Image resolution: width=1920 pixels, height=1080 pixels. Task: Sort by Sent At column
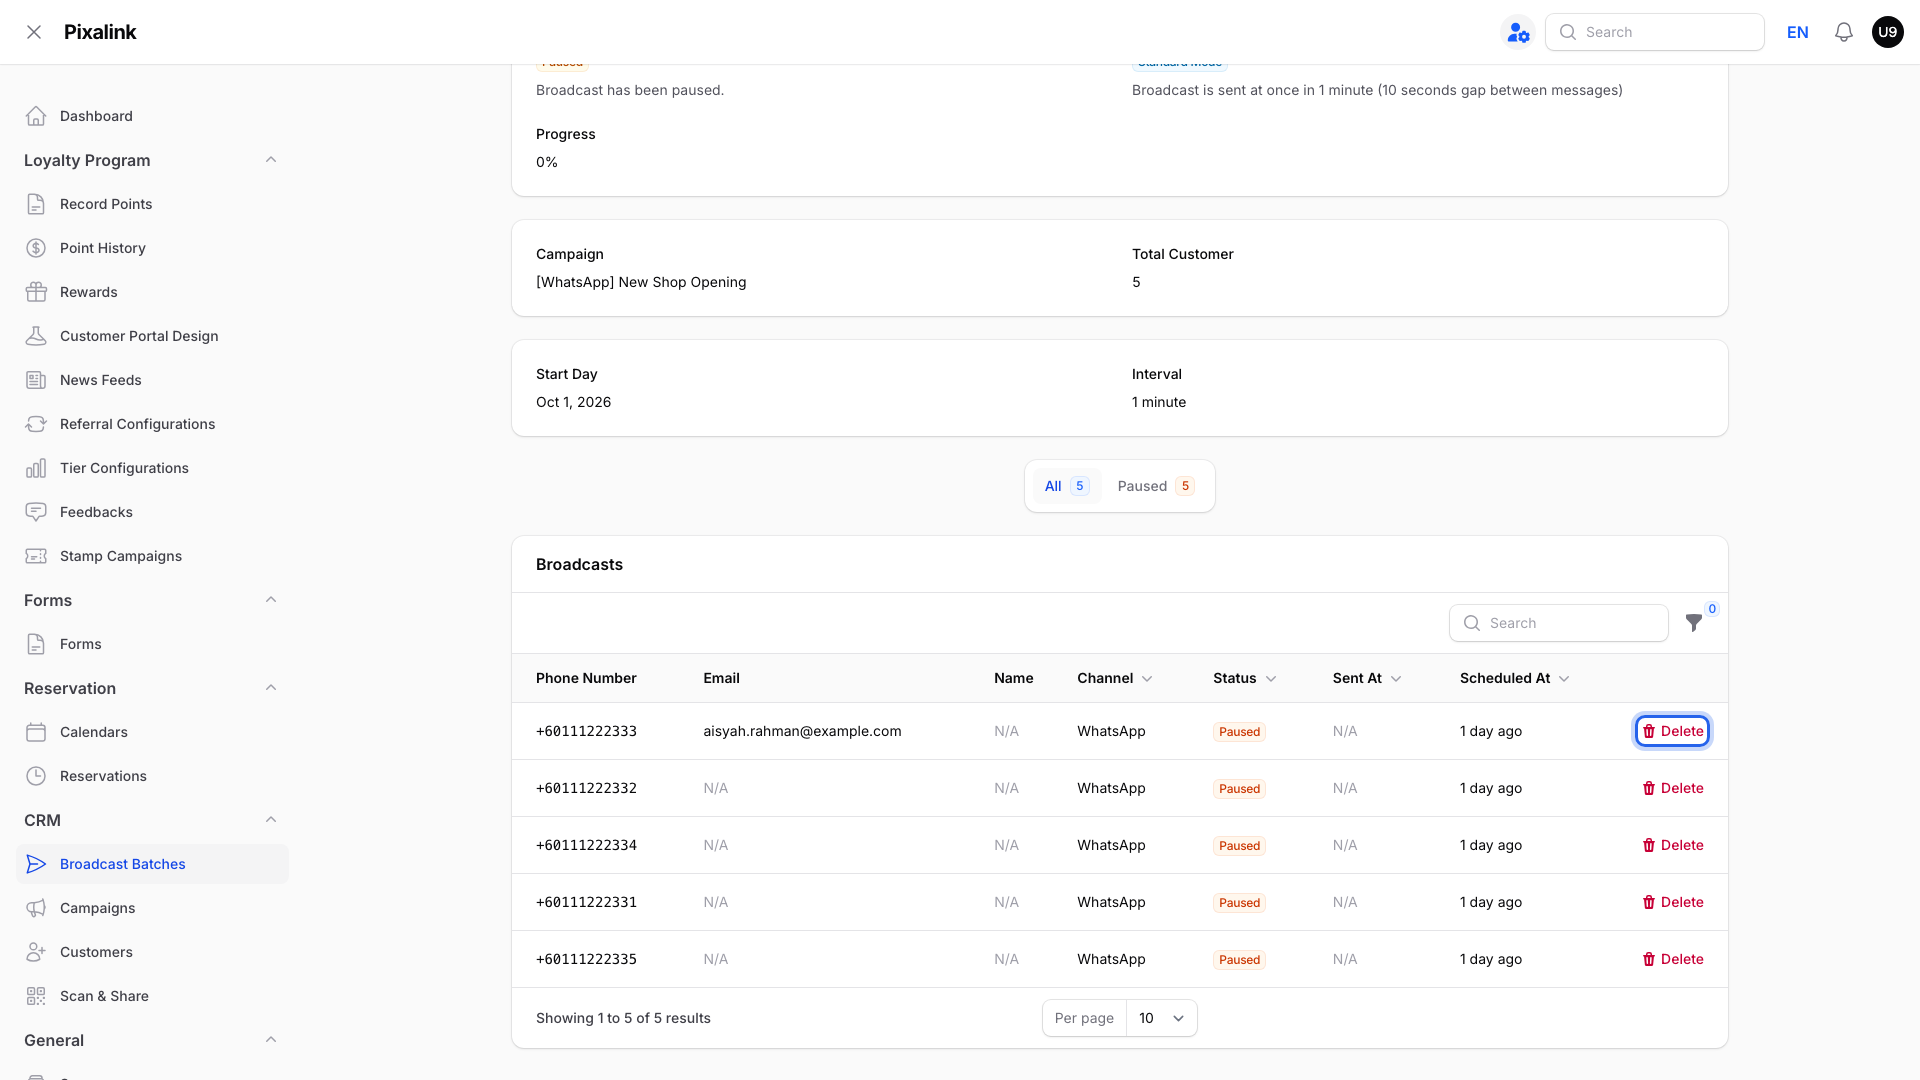click(x=1367, y=678)
